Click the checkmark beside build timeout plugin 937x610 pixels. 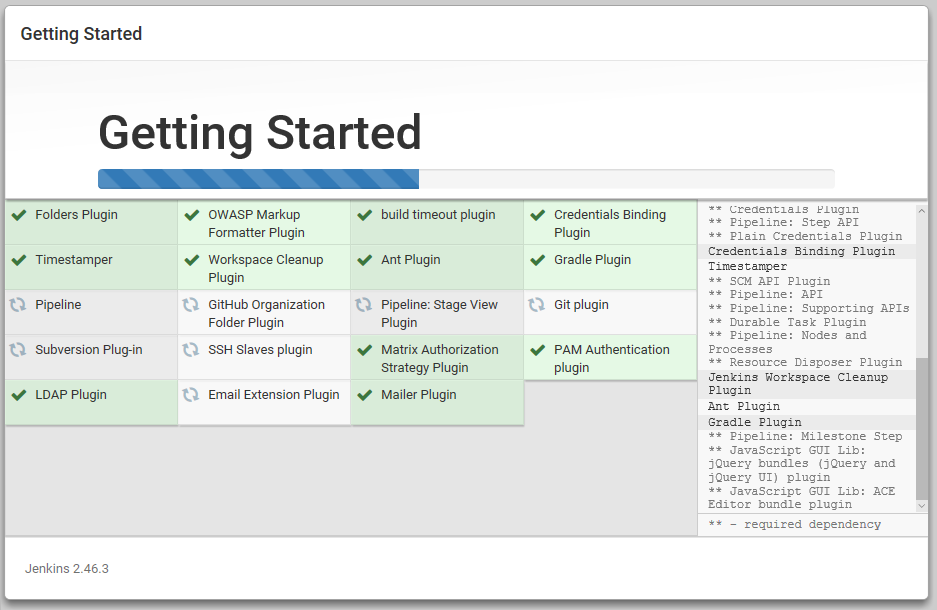click(x=365, y=215)
